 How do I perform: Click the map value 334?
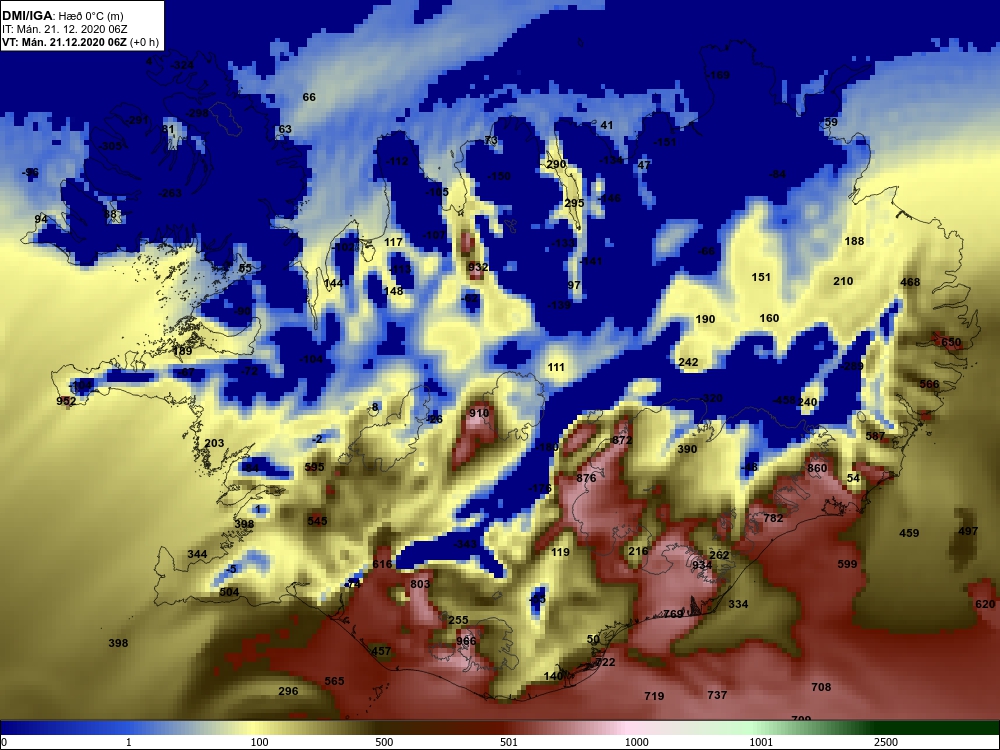(x=738, y=603)
